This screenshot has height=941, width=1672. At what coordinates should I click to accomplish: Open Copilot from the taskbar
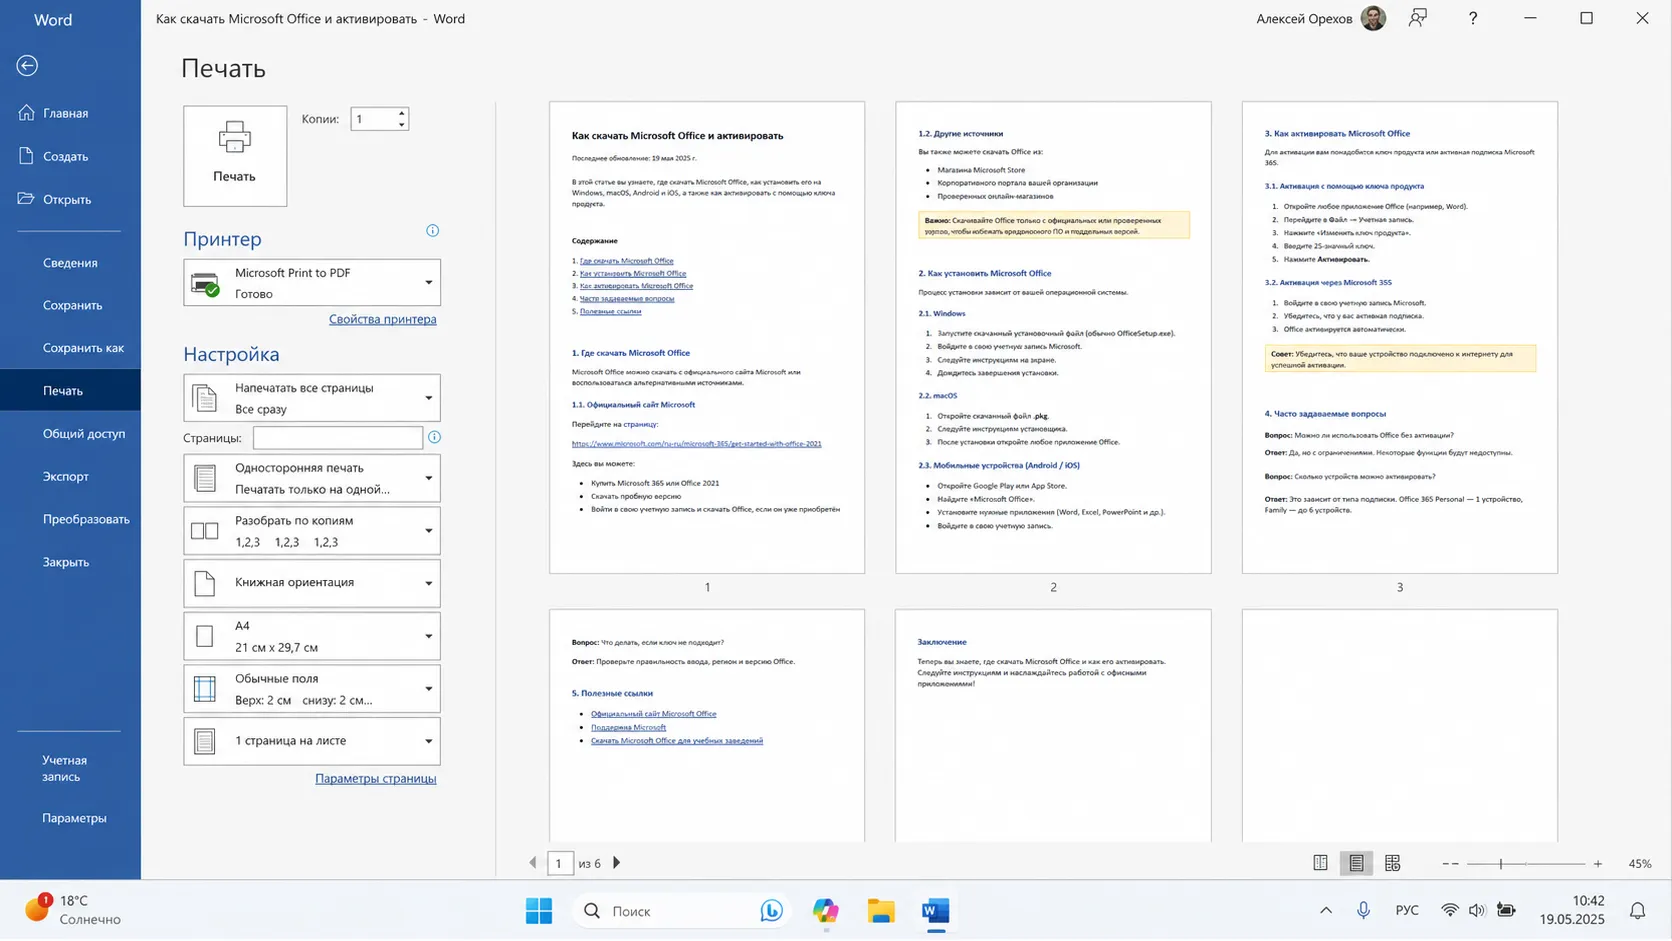coord(826,911)
